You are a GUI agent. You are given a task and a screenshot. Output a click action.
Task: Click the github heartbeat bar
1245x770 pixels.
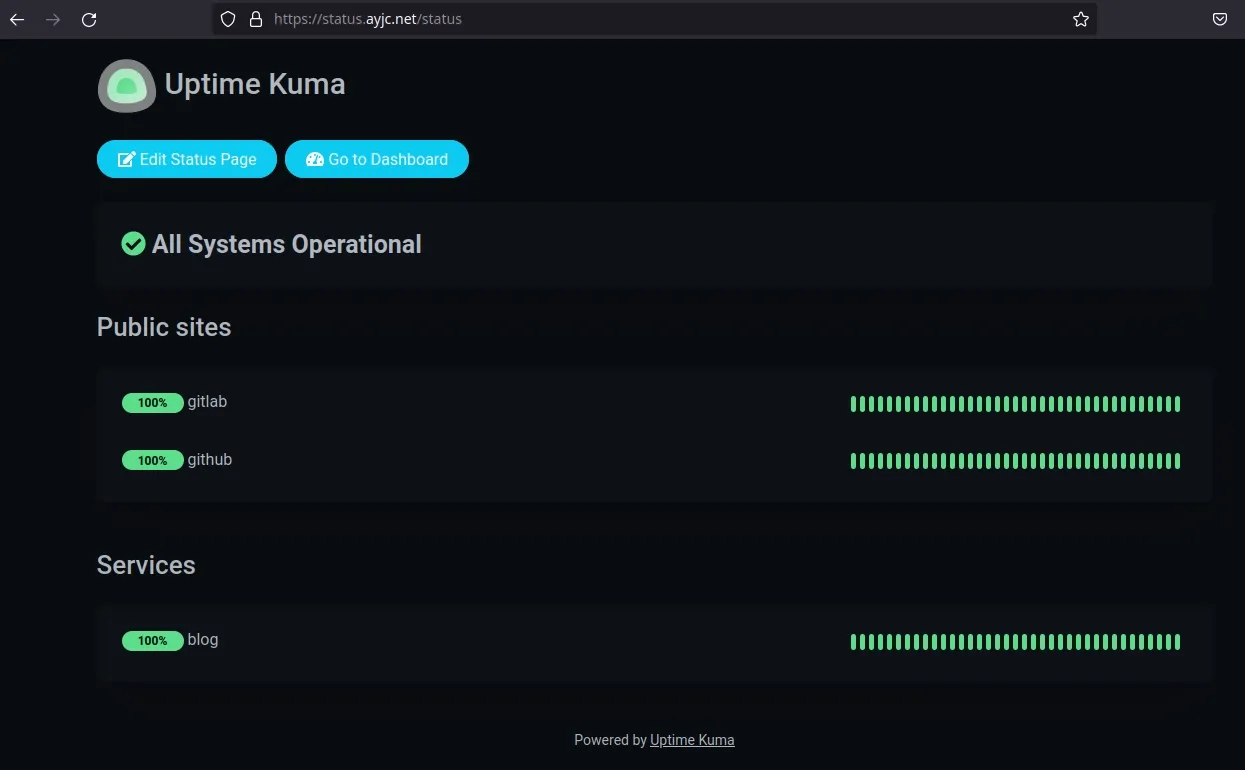point(1015,461)
